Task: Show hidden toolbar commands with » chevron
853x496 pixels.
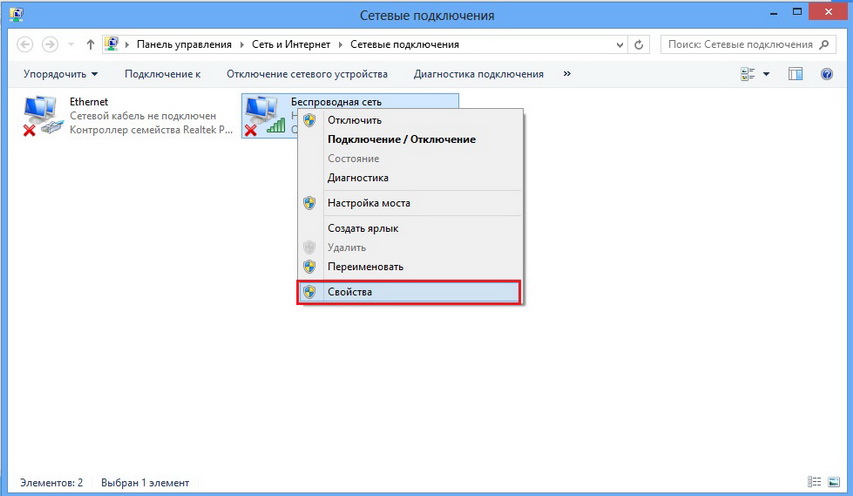Action: pyautogui.click(x=567, y=74)
